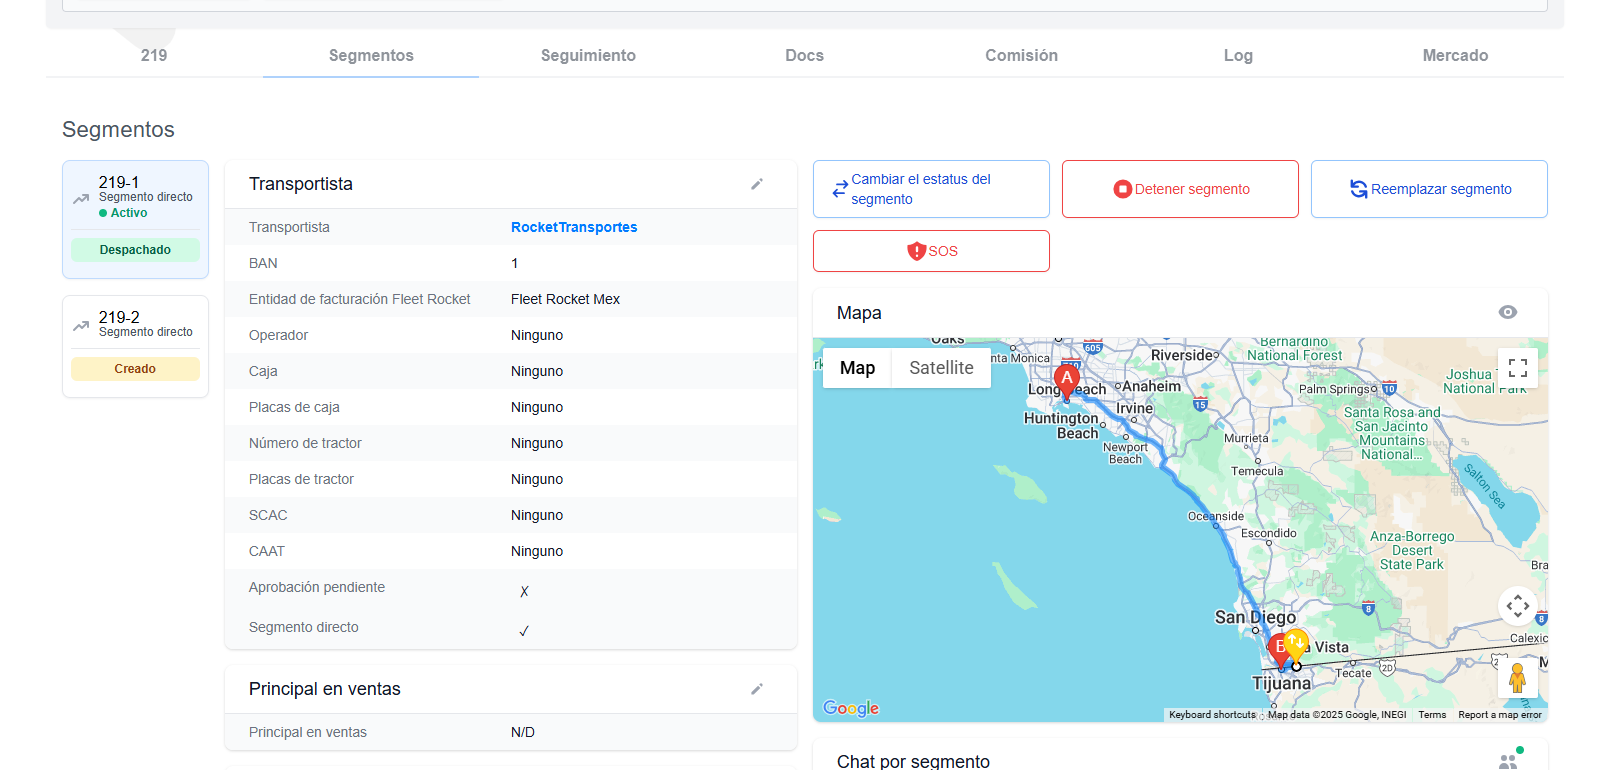Click the Creado status badge
This screenshot has height=770, width=1602.
click(x=135, y=369)
